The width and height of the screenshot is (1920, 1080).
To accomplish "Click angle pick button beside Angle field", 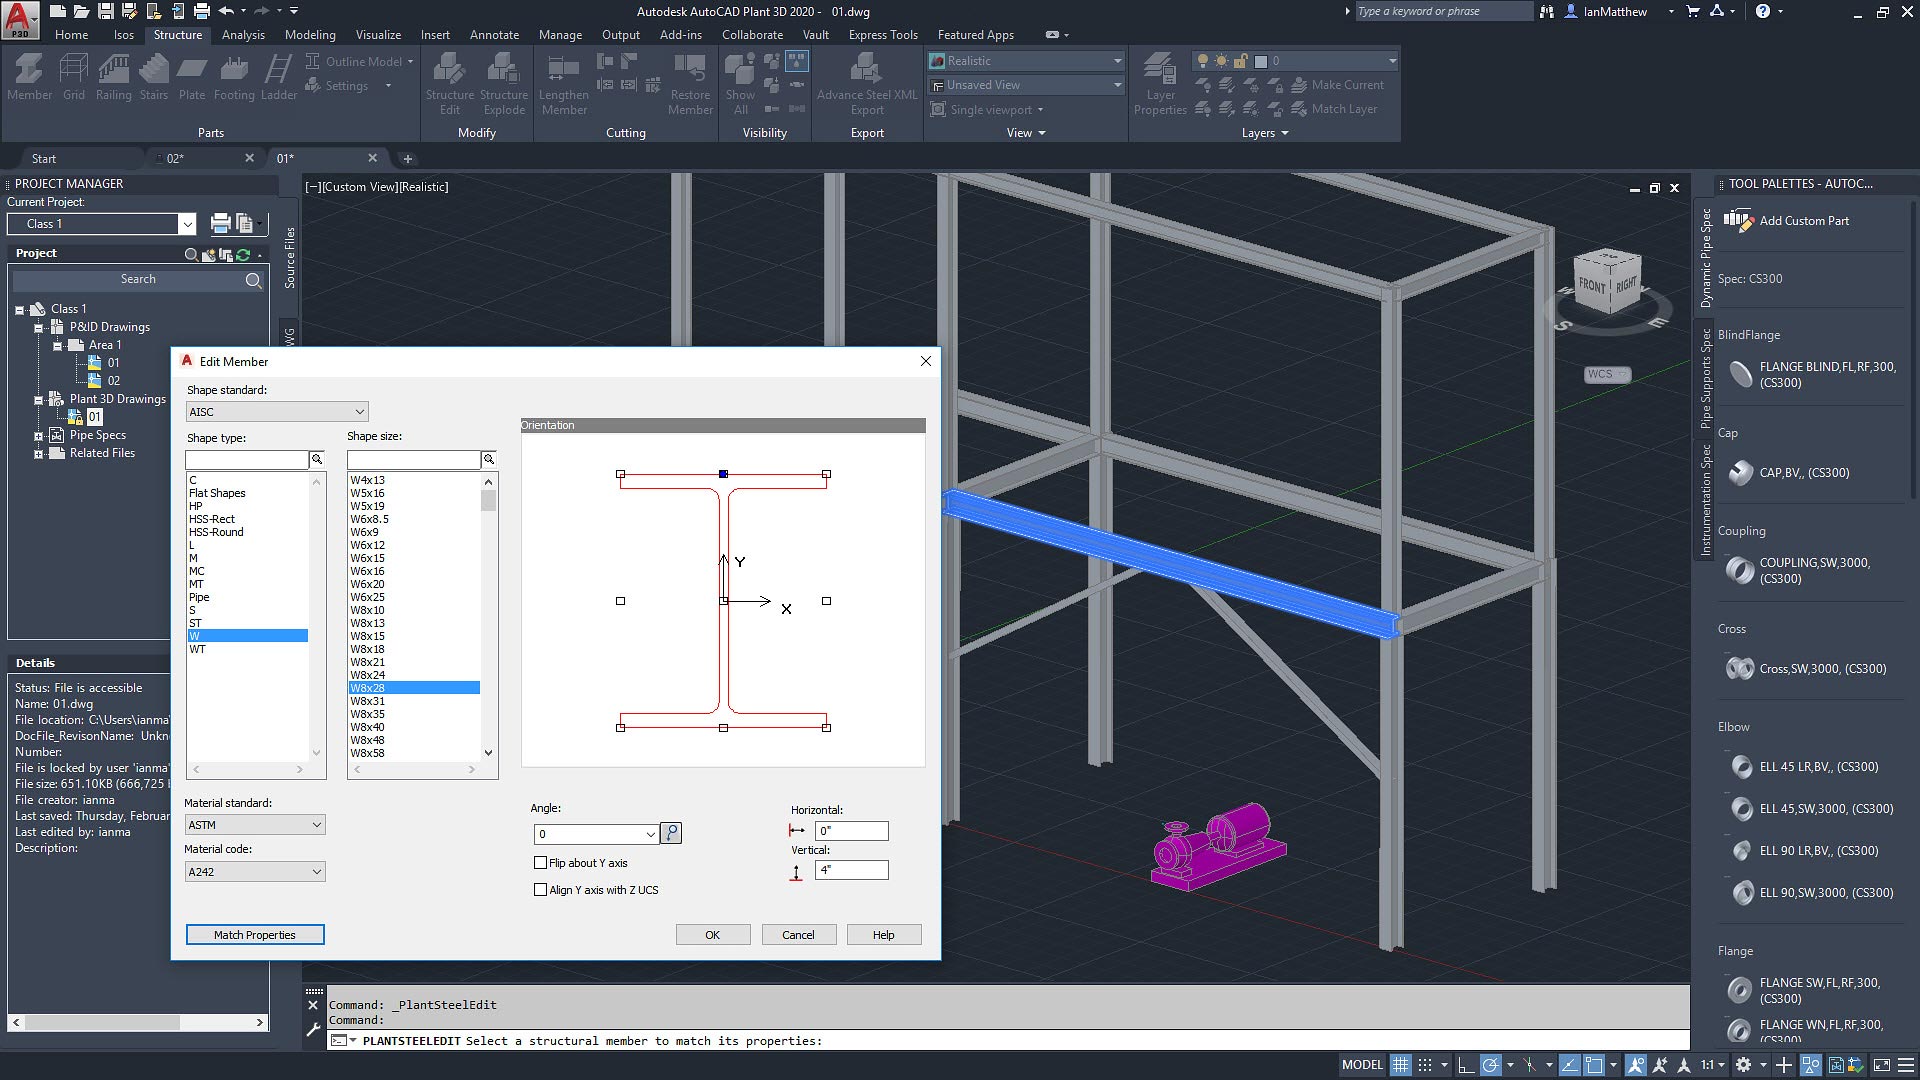I will click(x=672, y=833).
